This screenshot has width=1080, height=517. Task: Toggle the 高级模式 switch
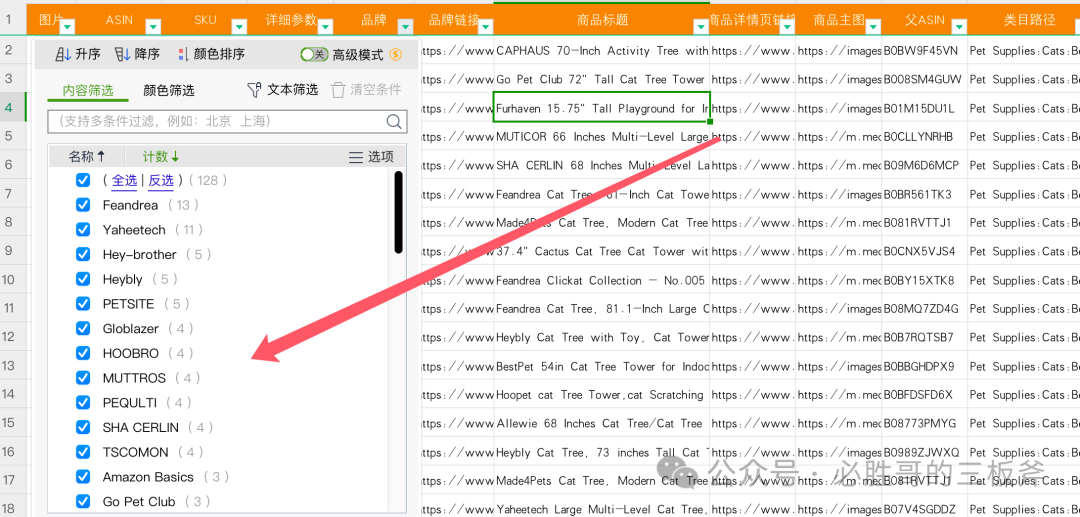[314, 54]
